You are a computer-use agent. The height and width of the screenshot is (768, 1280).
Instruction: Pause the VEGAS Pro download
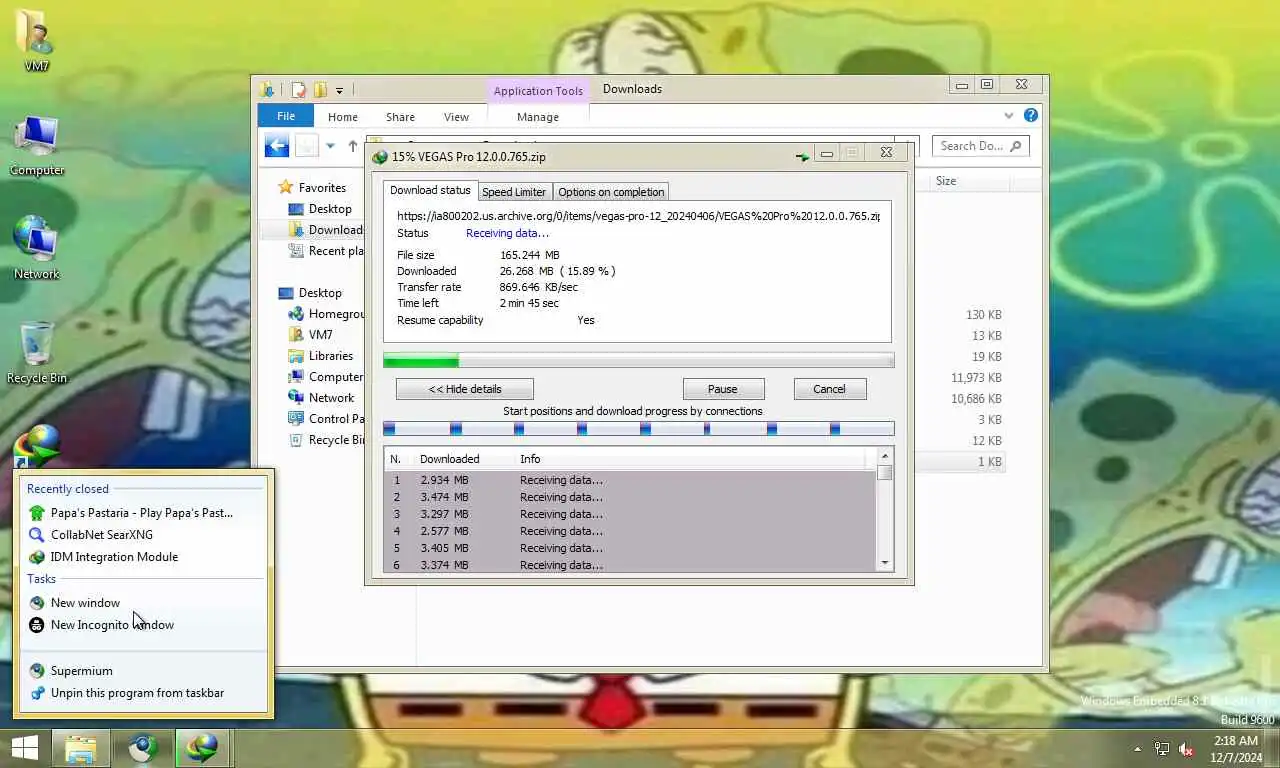[723, 389]
